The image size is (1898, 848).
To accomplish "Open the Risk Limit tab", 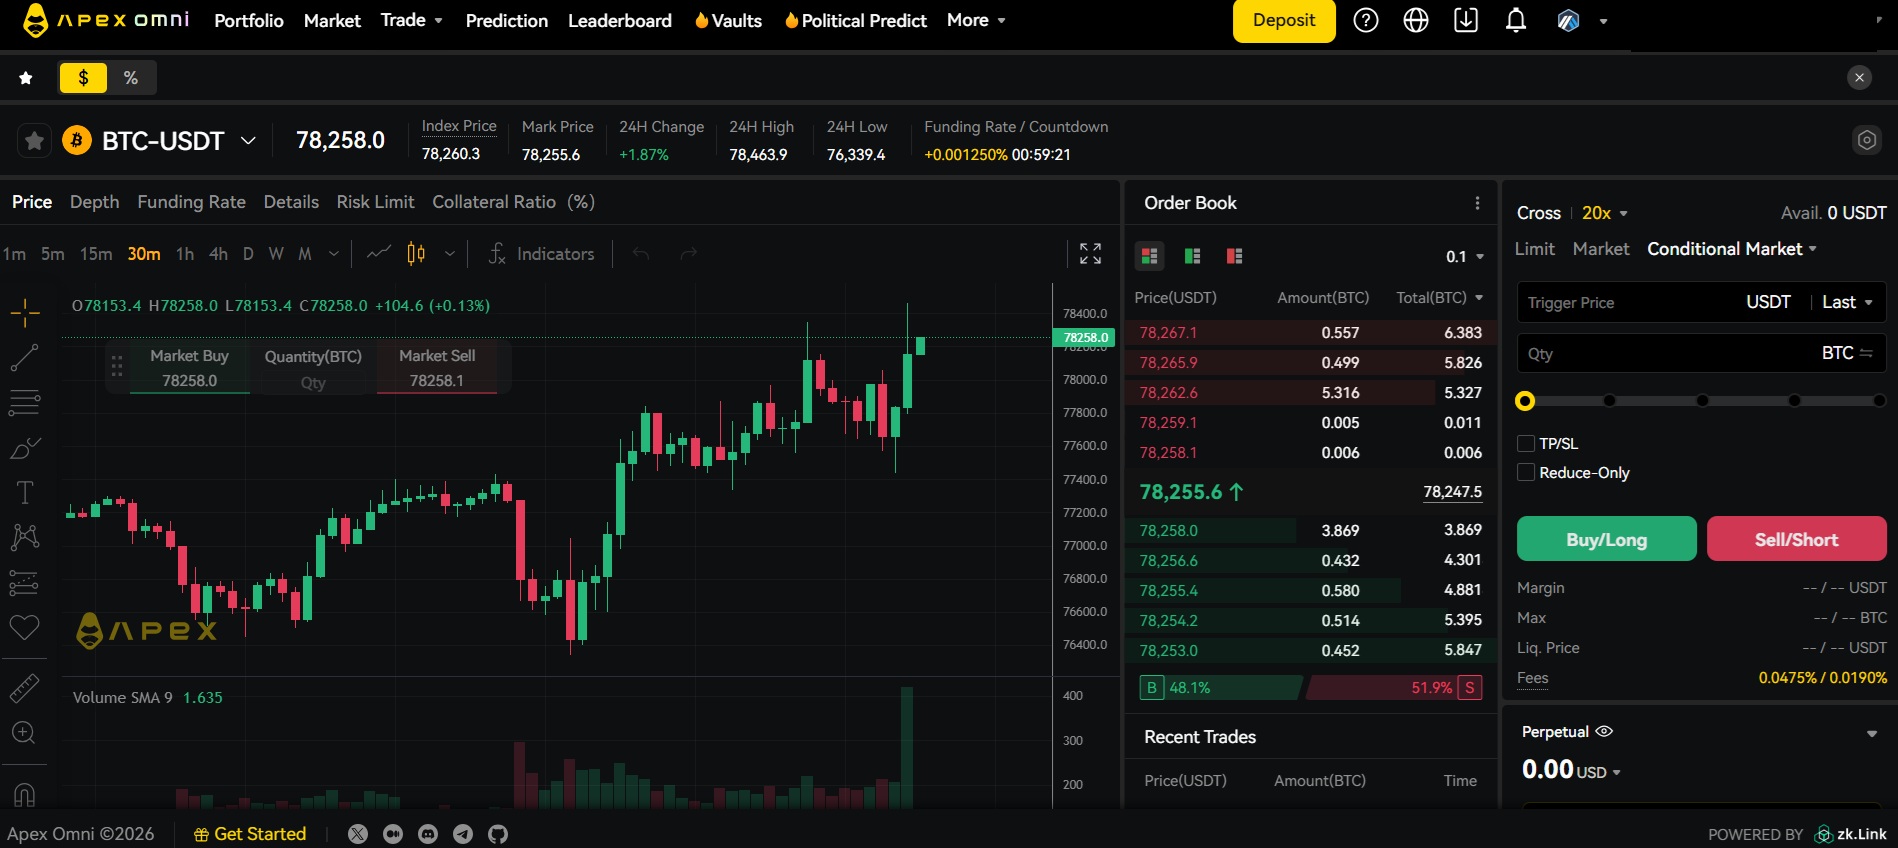I will [x=375, y=202].
